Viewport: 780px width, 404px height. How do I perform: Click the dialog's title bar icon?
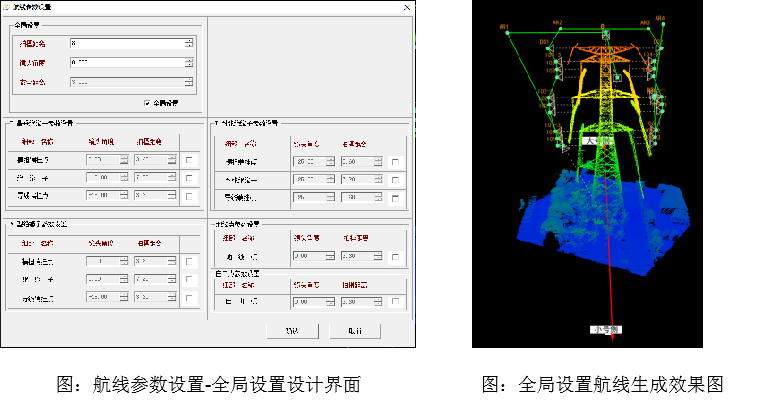click(x=6, y=7)
